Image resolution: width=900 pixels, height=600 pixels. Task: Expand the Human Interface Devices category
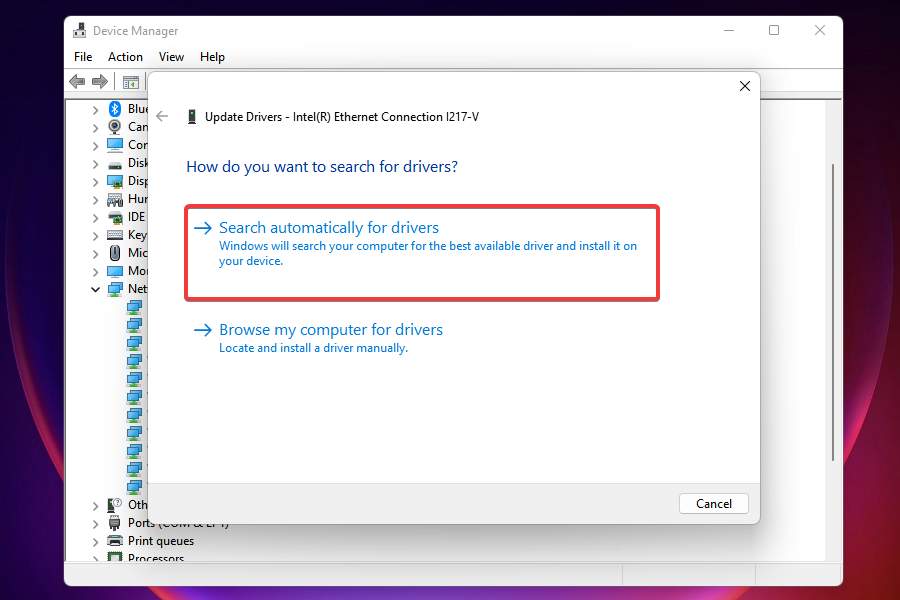click(95, 200)
